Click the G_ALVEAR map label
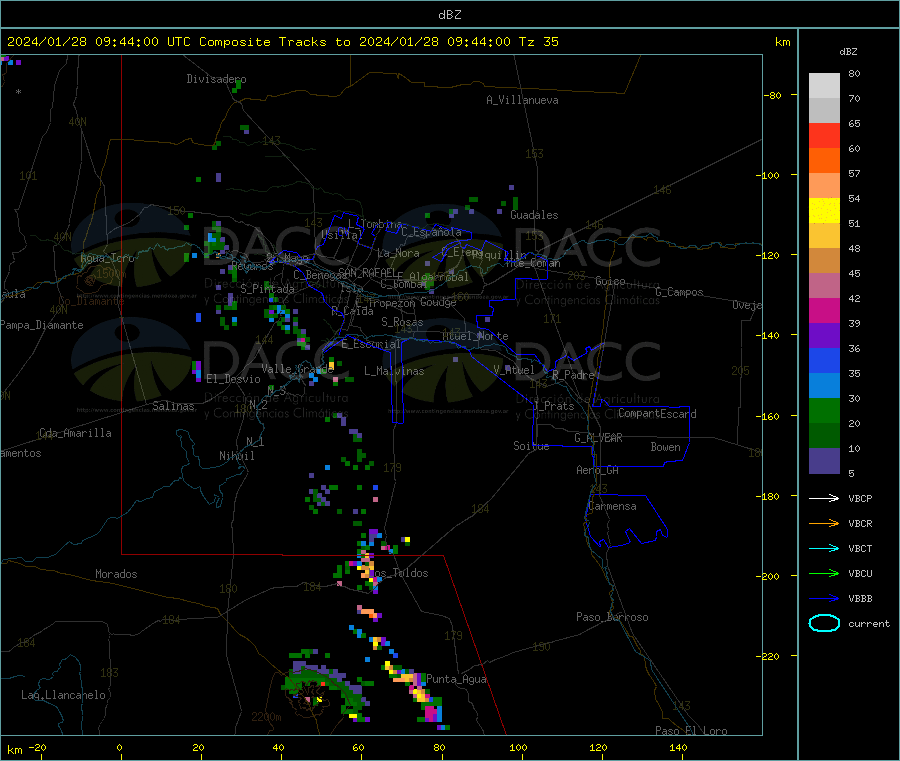 tap(598, 438)
